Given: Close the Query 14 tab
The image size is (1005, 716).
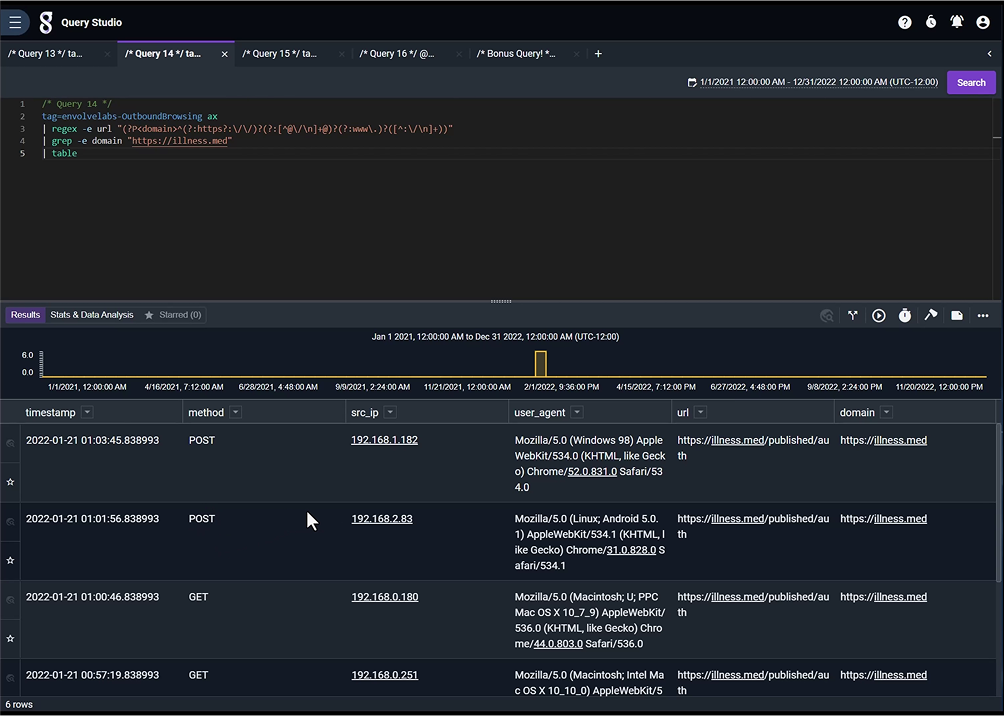Looking at the screenshot, I should 224,54.
